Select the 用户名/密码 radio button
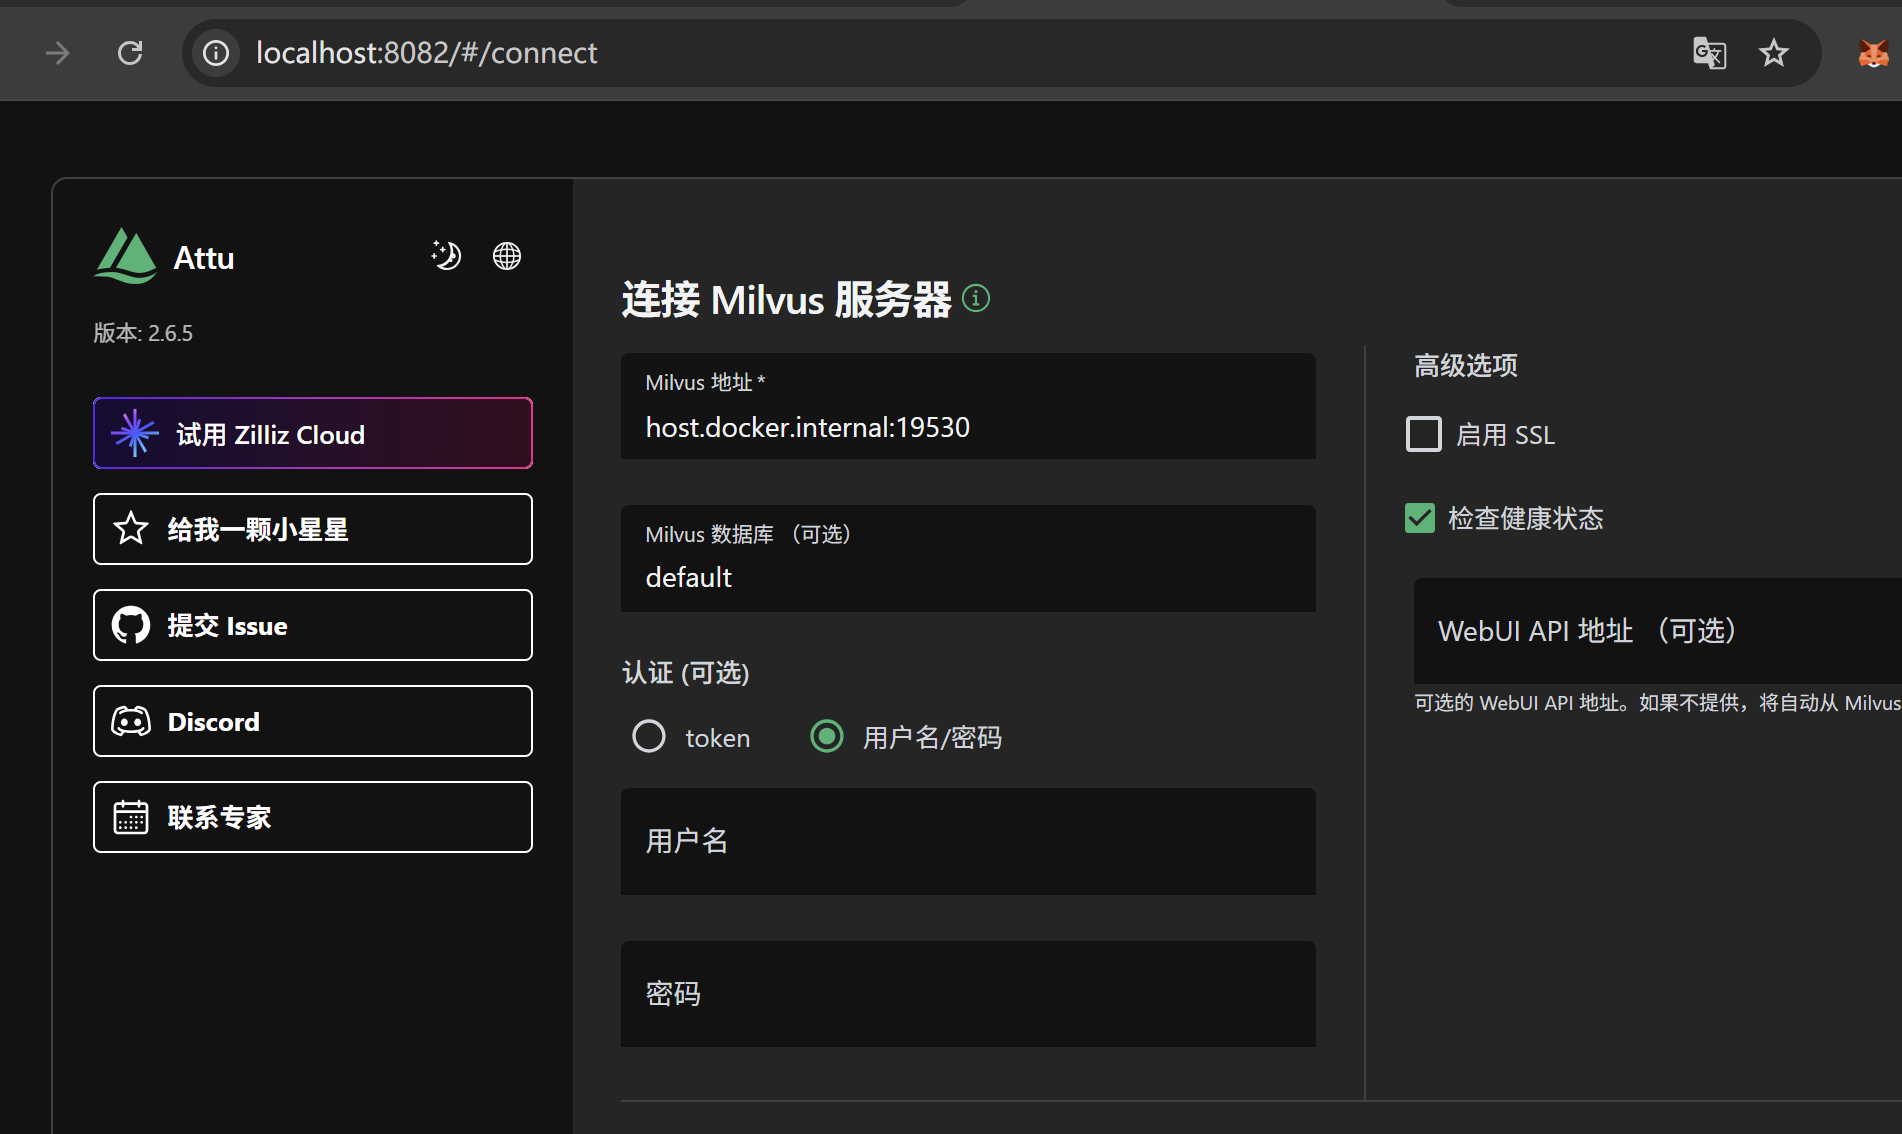Image resolution: width=1902 pixels, height=1134 pixels. coord(827,737)
